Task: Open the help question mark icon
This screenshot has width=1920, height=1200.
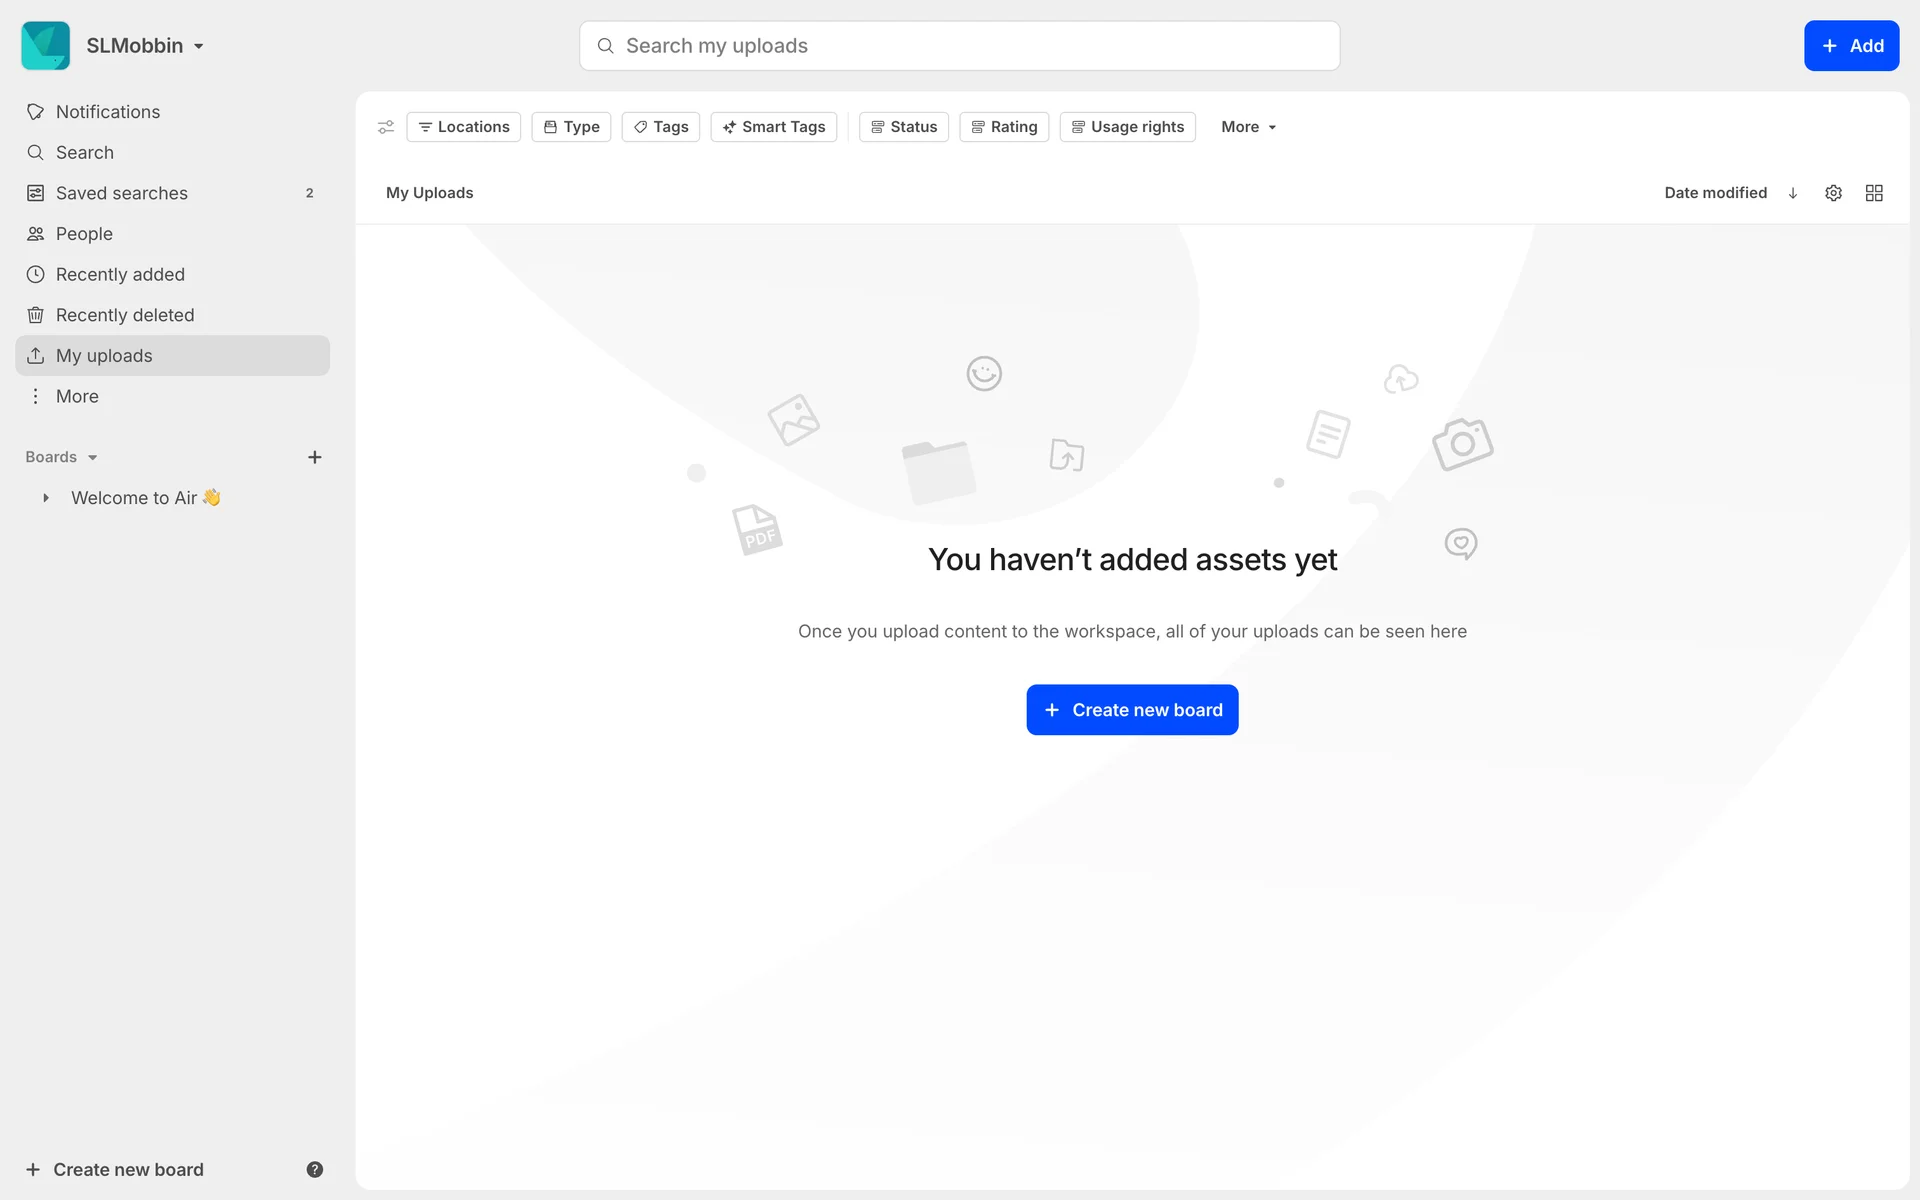Action: 314,1169
